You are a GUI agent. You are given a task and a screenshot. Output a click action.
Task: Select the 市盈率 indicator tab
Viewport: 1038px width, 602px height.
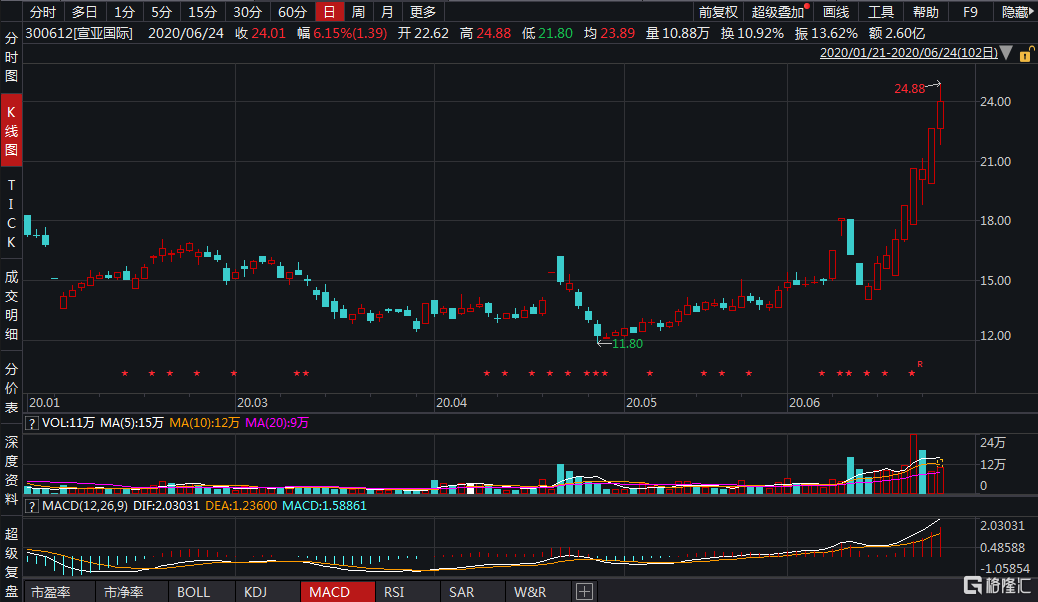point(50,592)
